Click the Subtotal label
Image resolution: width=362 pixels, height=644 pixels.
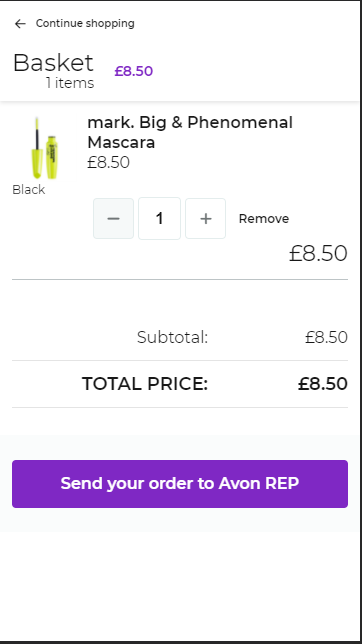click(x=173, y=337)
